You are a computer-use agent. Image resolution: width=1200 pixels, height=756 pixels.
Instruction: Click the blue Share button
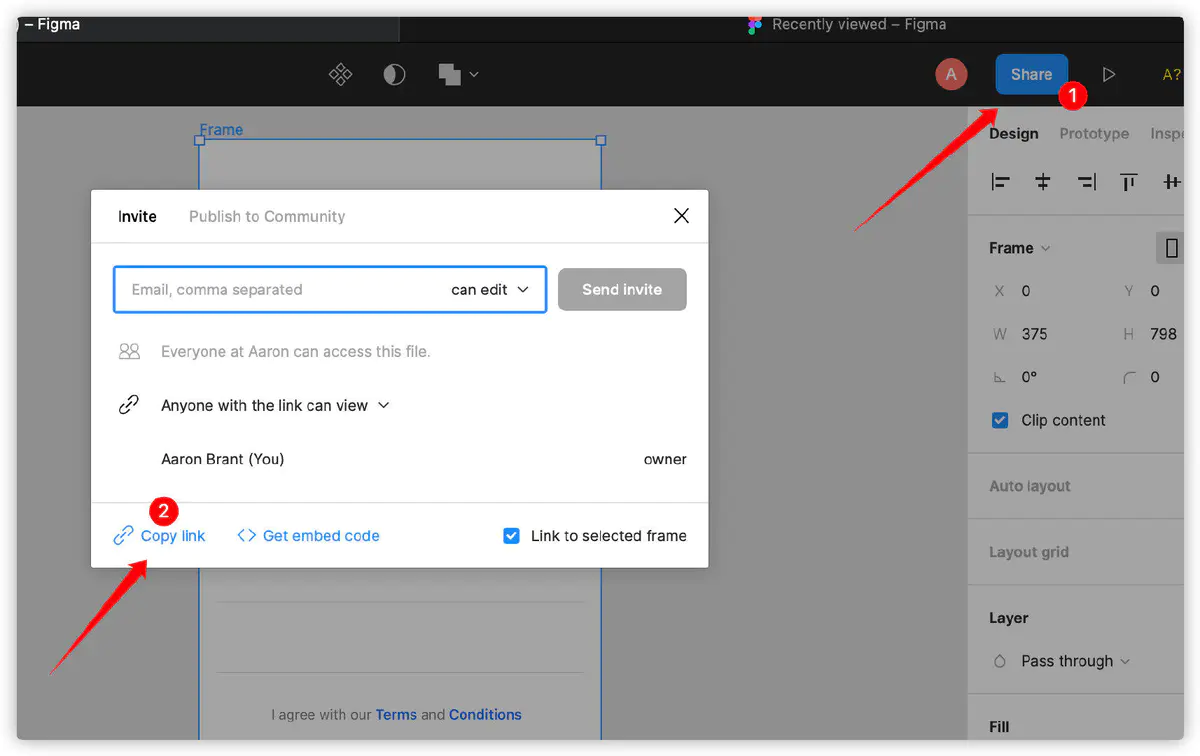click(1031, 74)
